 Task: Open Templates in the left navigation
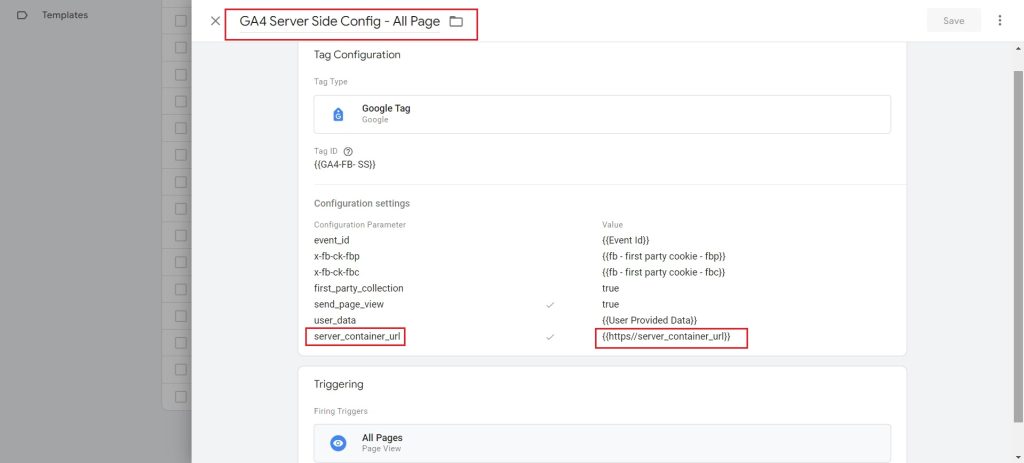[x=65, y=15]
